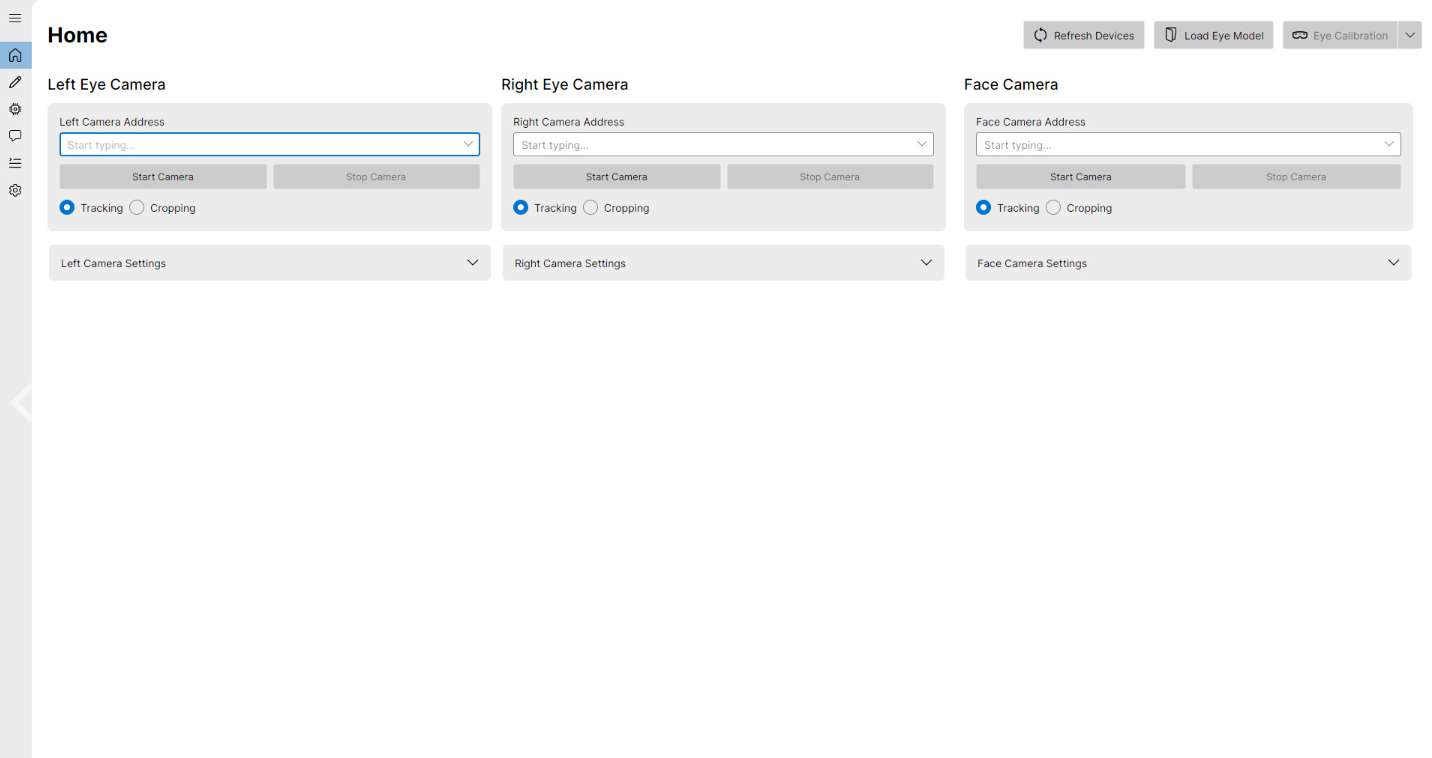Click the Load Eye Model button
This screenshot has width=1432, height=758.
point(1213,35)
